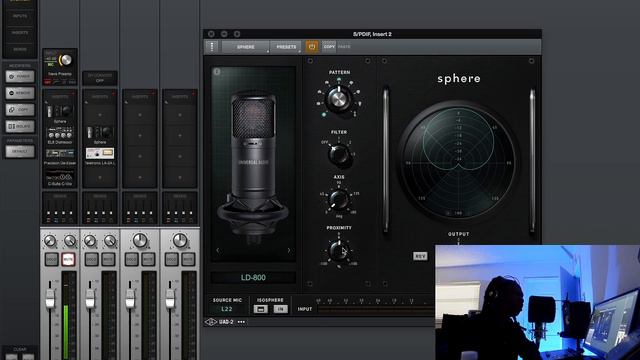Add plugin to third channel's second insert slot

tap(140, 136)
